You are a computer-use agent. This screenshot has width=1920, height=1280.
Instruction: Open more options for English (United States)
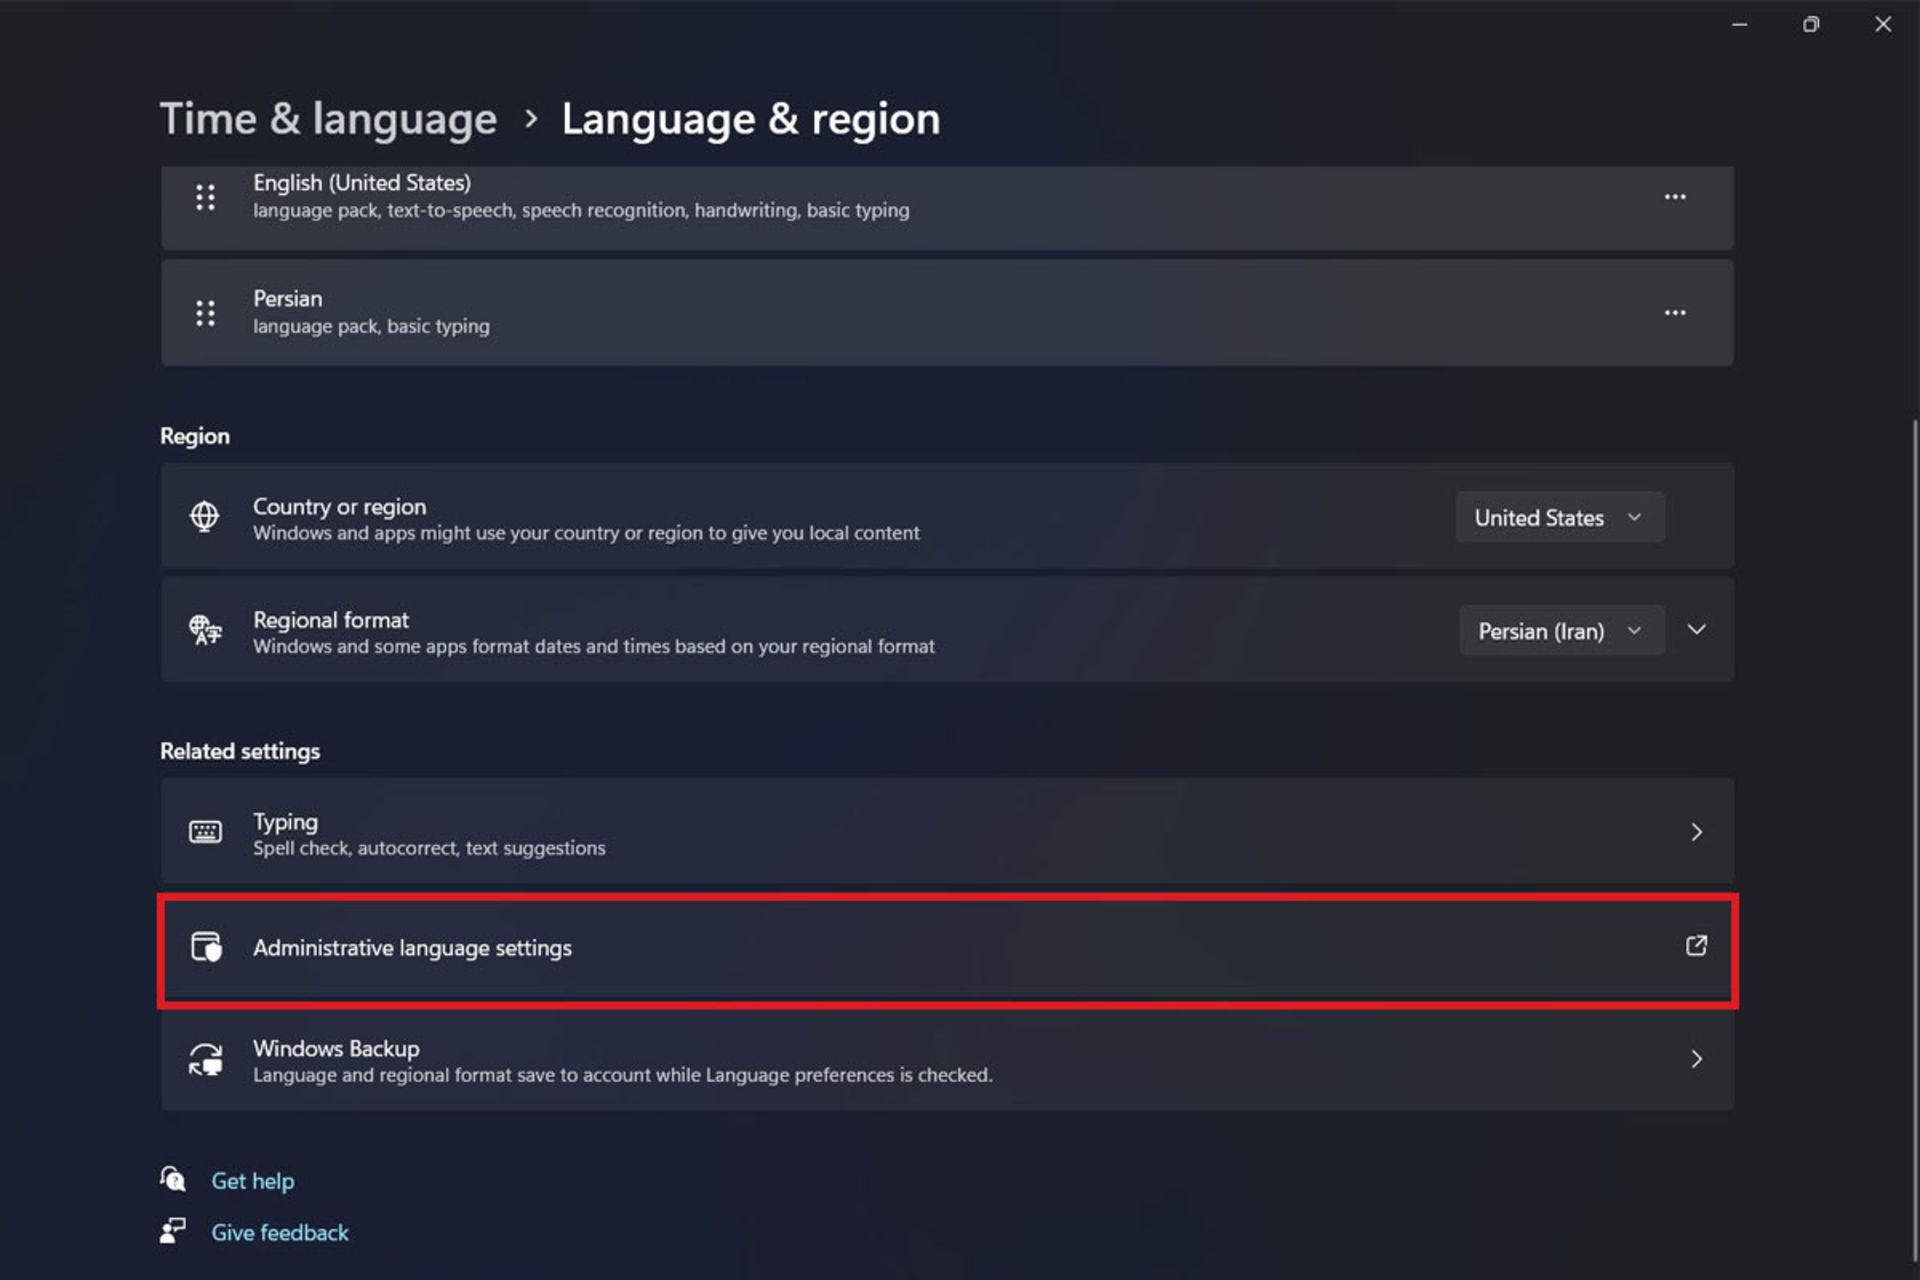click(1675, 197)
